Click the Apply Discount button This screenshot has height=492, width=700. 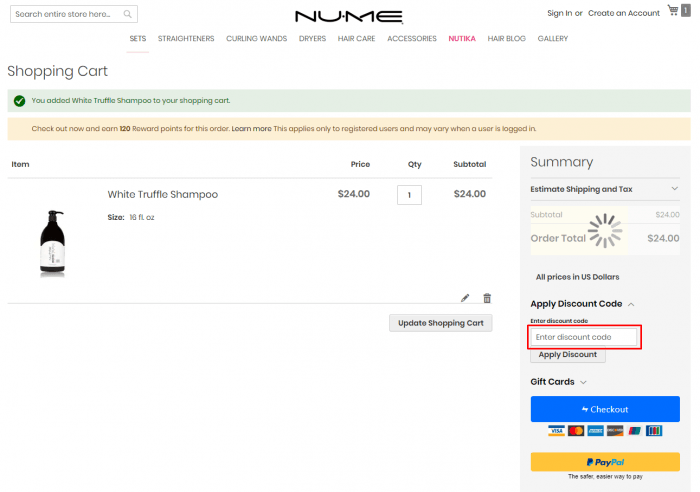tap(567, 354)
